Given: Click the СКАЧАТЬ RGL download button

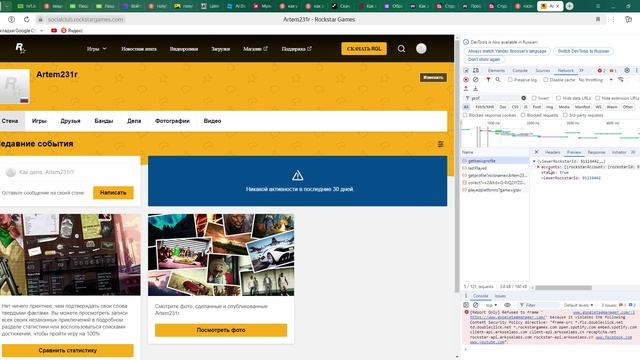Looking at the screenshot, I should pos(364,49).
